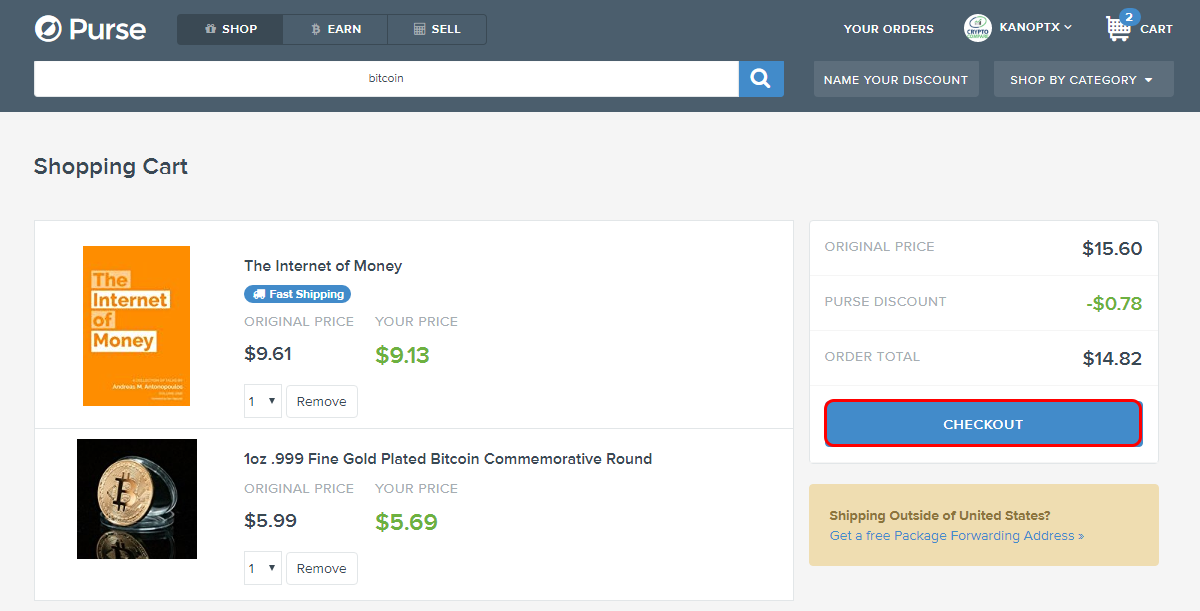Click the order total $14.82
Viewport: 1200px width, 611px height.
tap(1112, 359)
